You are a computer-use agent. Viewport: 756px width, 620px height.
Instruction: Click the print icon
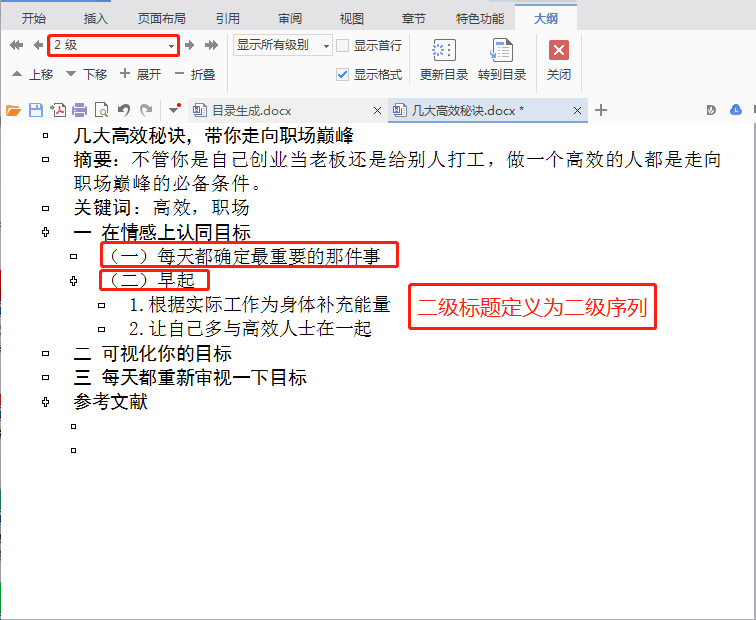tap(80, 110)
